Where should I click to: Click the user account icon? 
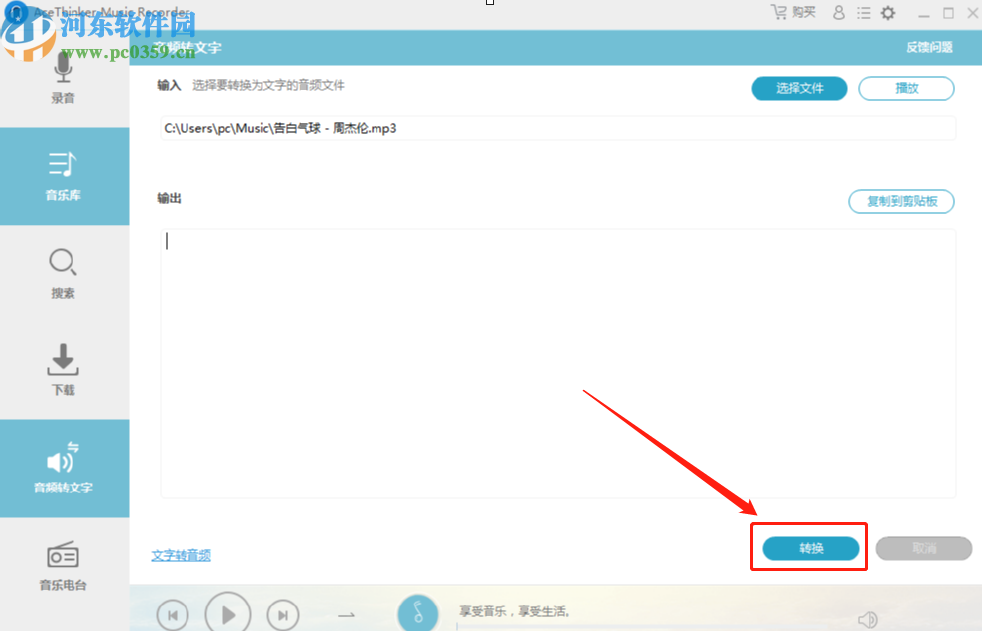pos(838,13)
